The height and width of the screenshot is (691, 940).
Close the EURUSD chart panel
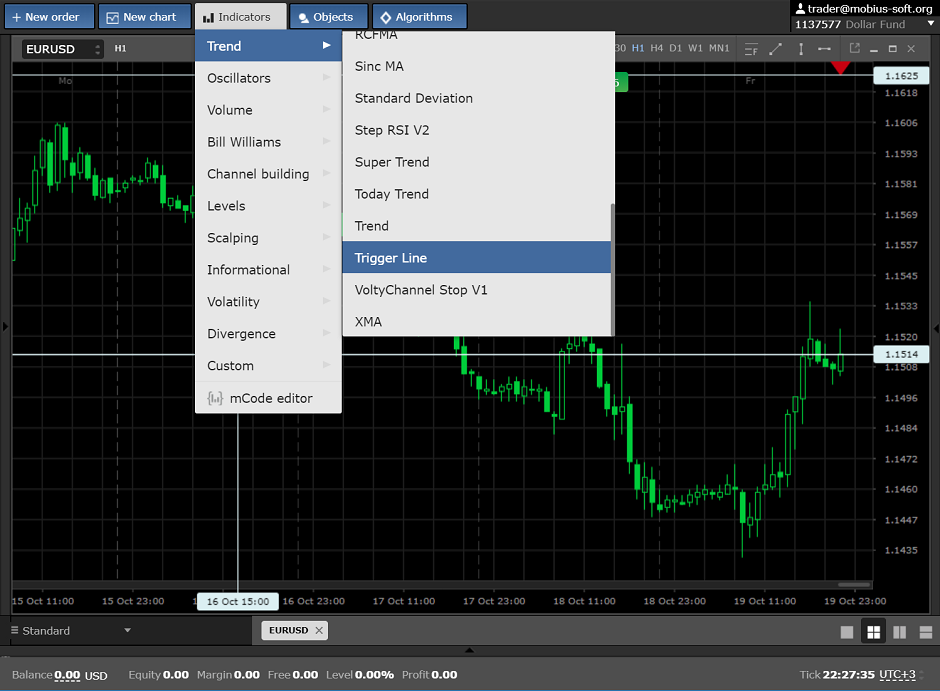(x=911, y=49)
